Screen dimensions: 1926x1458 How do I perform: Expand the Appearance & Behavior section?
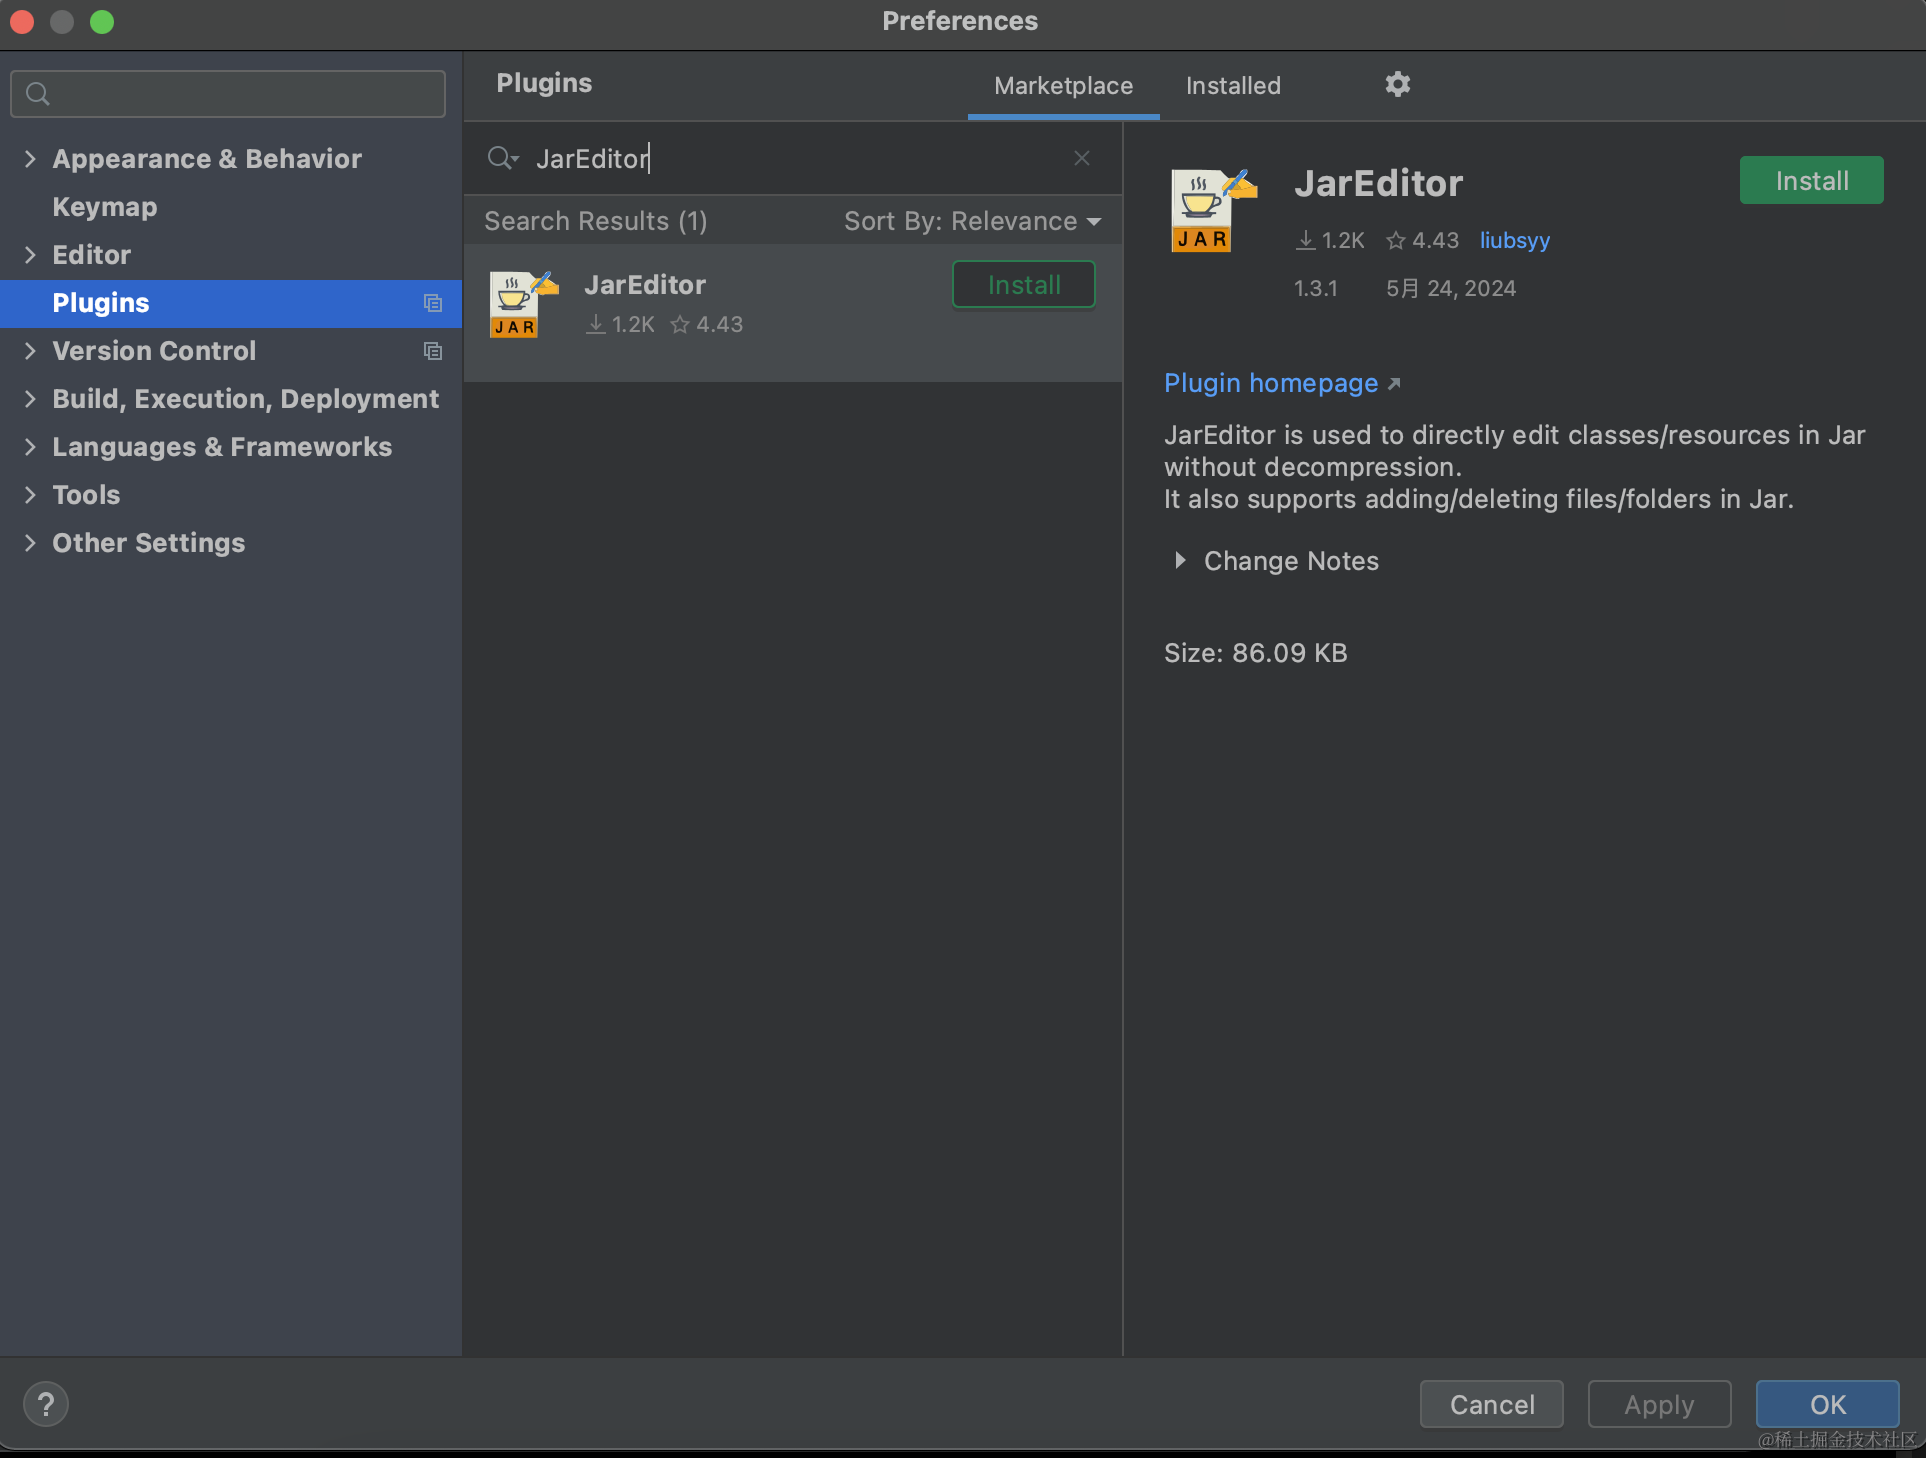coord(31,158)
